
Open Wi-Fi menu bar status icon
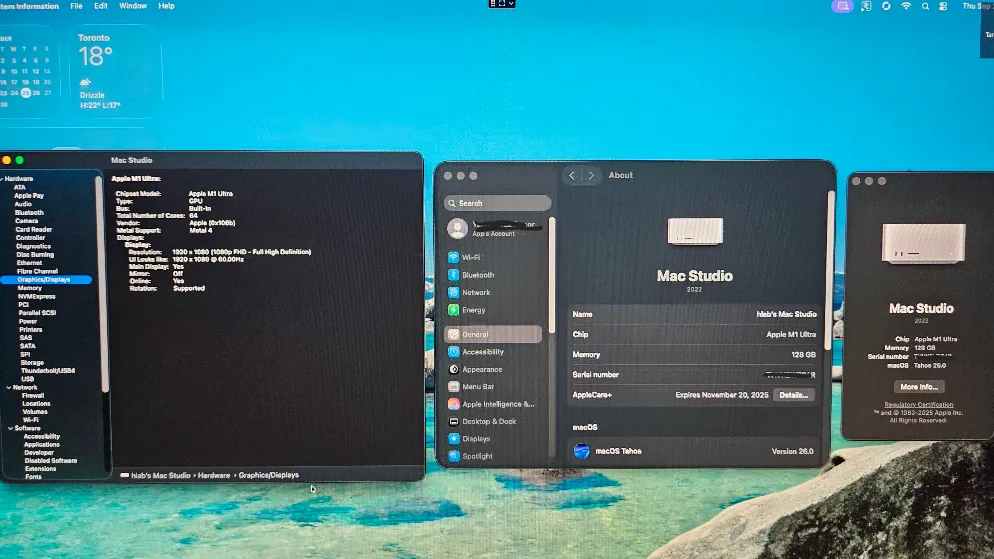coord(906,6)
